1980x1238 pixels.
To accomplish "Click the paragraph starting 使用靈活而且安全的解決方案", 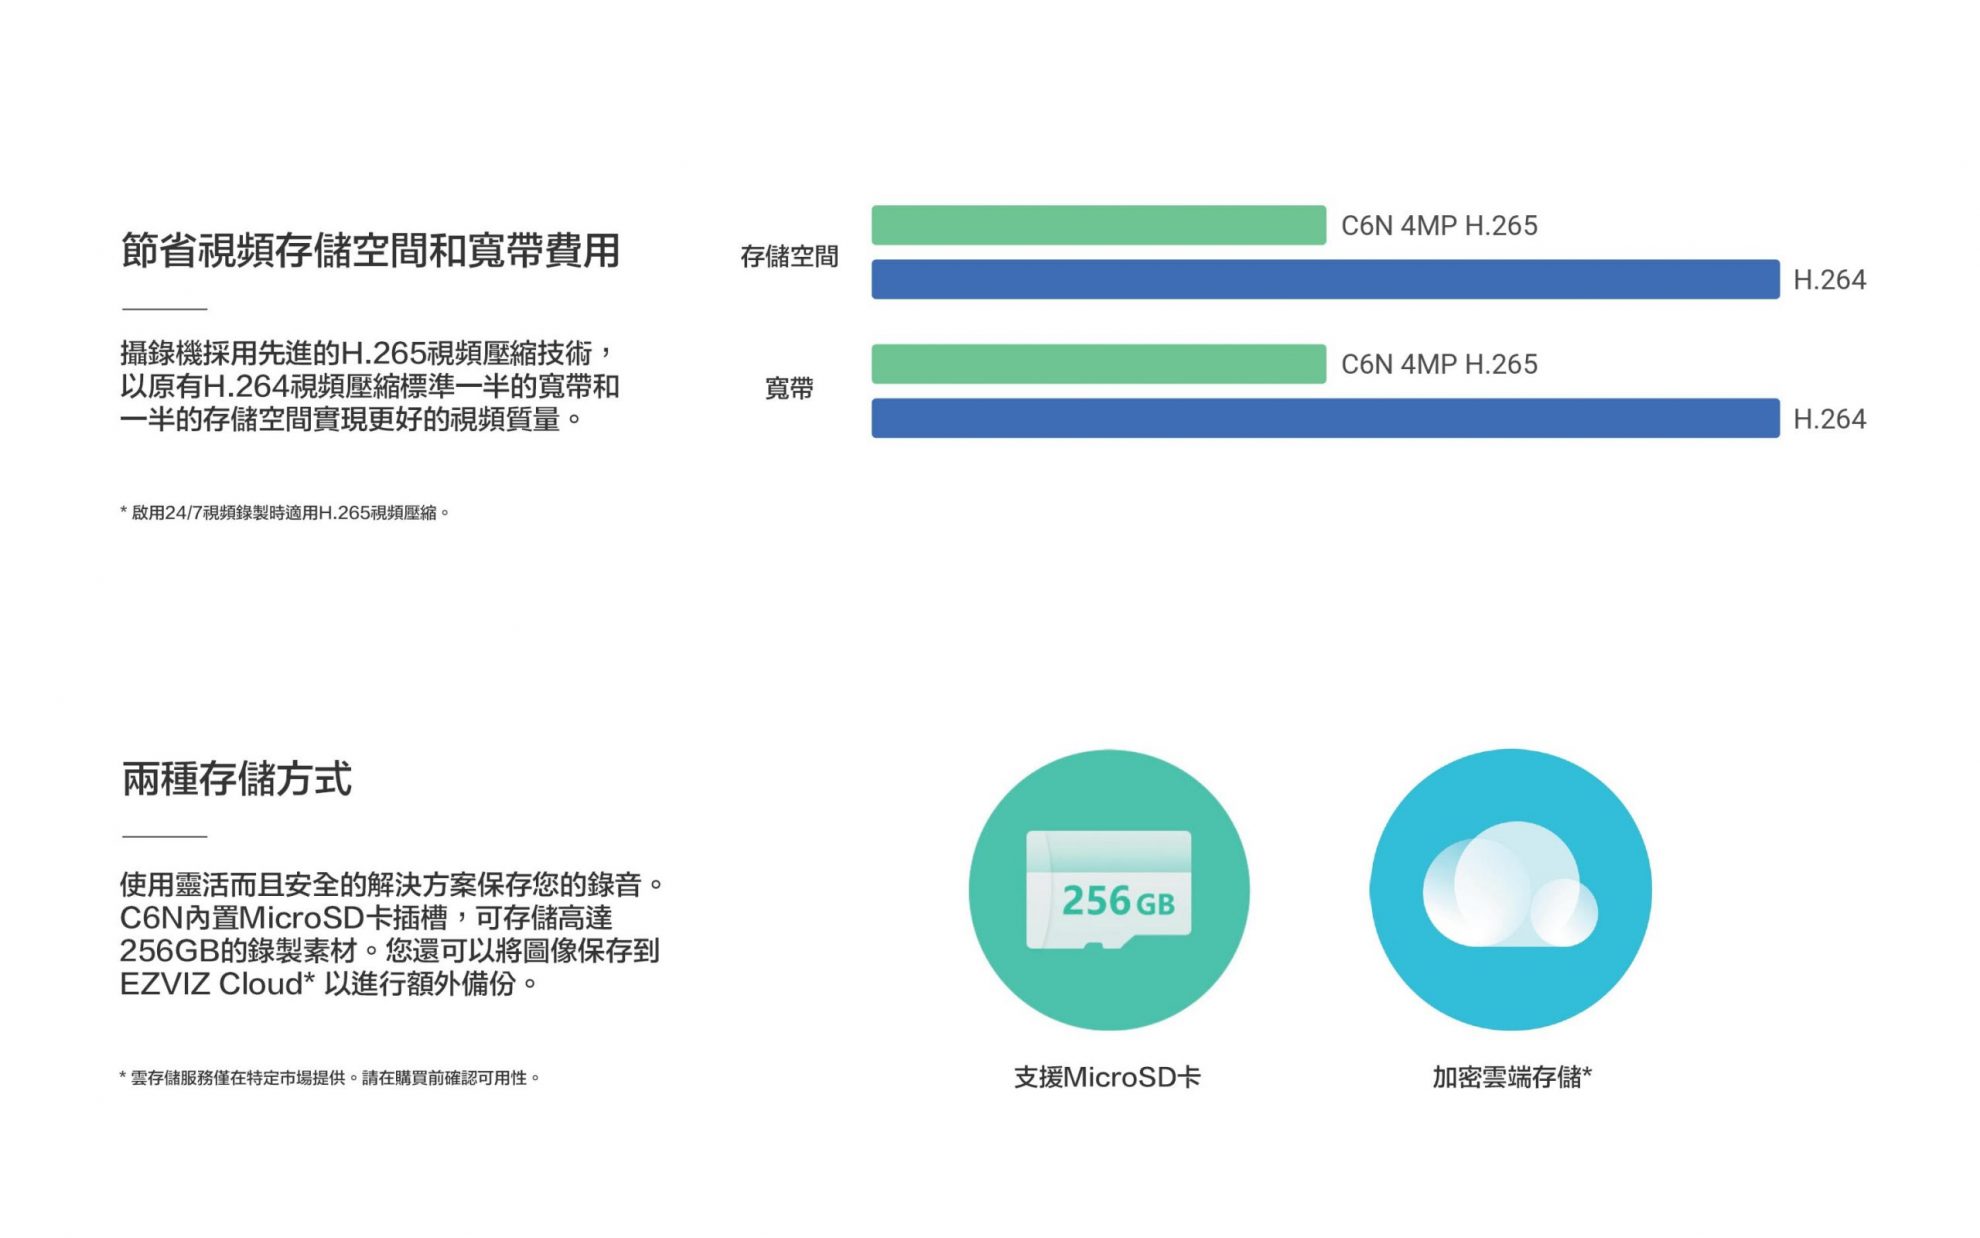I will [391, 934].
